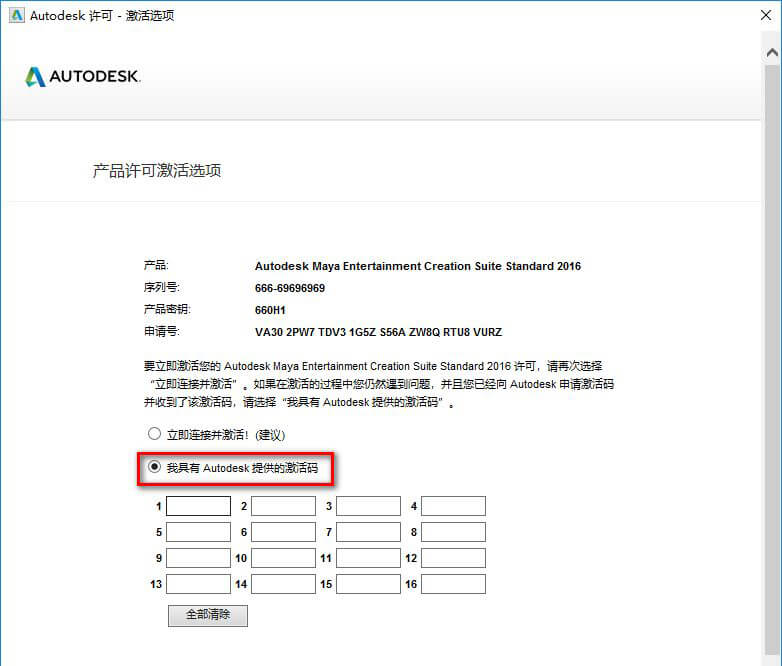This screenshot has height=666, width=782.
Task: Click activation code field 3
Action: [368, 506]
